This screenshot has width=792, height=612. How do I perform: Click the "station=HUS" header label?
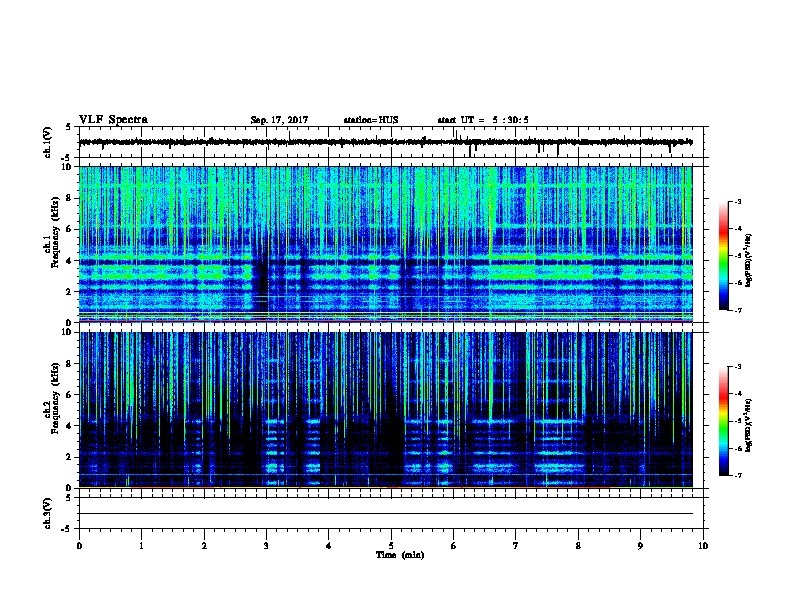pos(371,120)
